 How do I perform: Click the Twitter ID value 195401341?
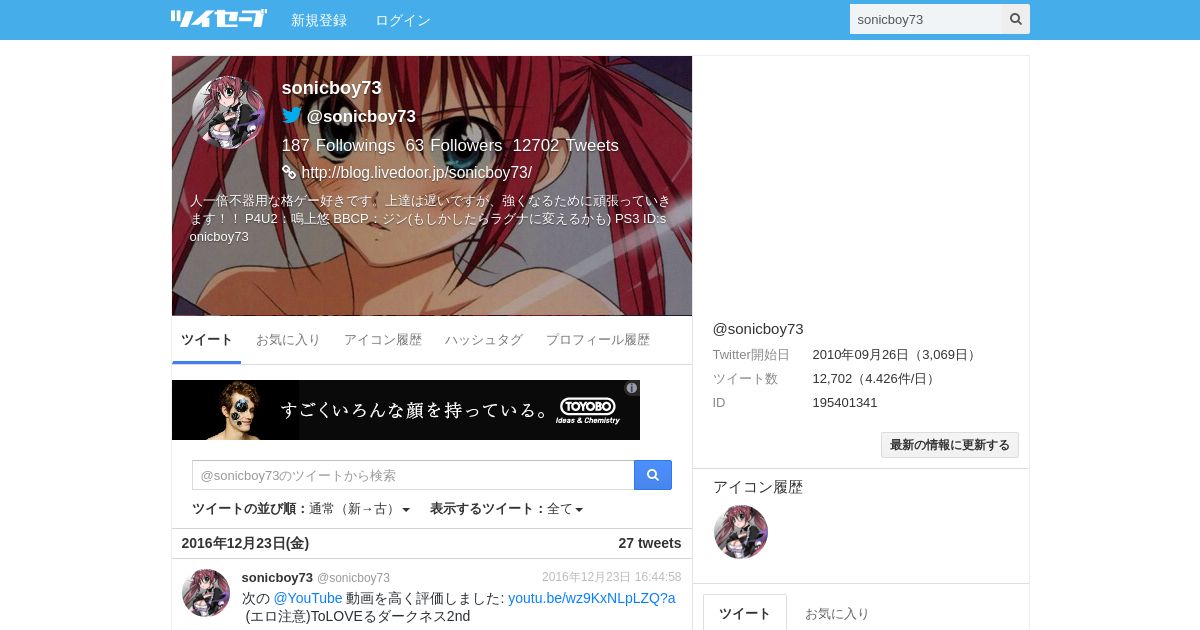point(845,402)
